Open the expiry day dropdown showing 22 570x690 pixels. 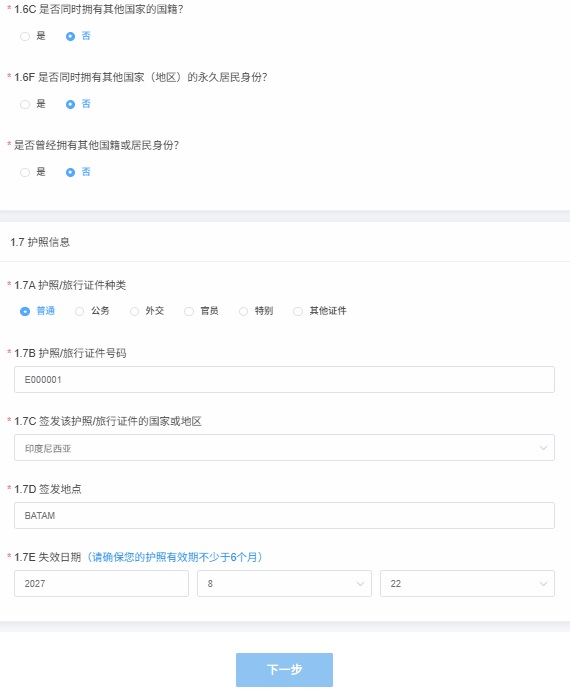coord(467,584)
